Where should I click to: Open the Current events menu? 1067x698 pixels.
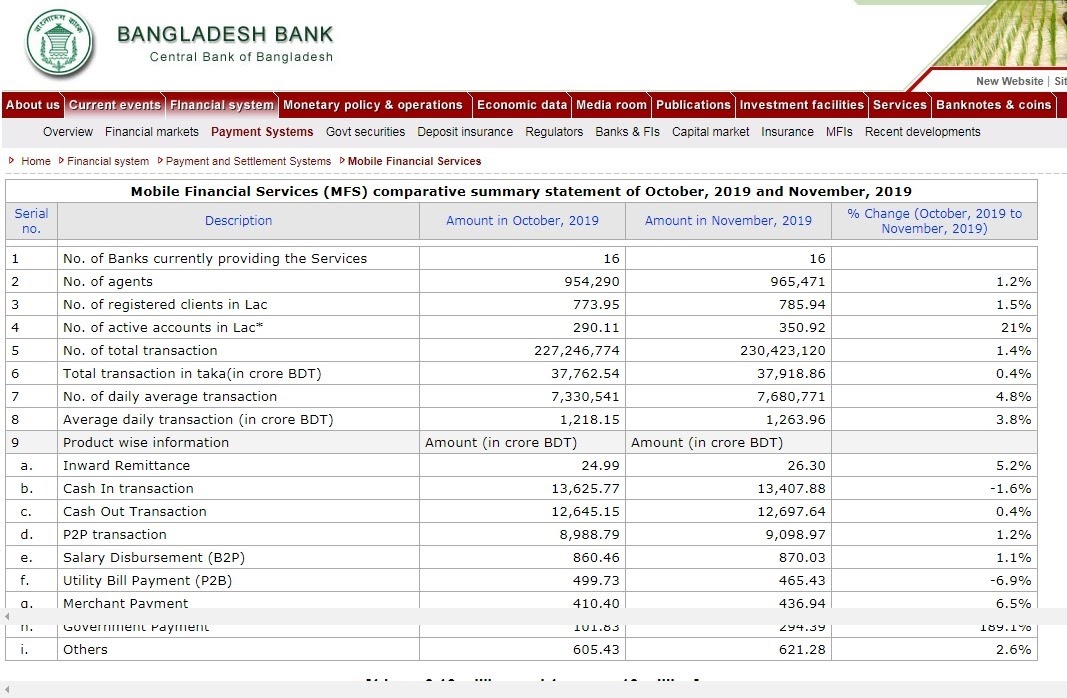(x=115, y=105)
